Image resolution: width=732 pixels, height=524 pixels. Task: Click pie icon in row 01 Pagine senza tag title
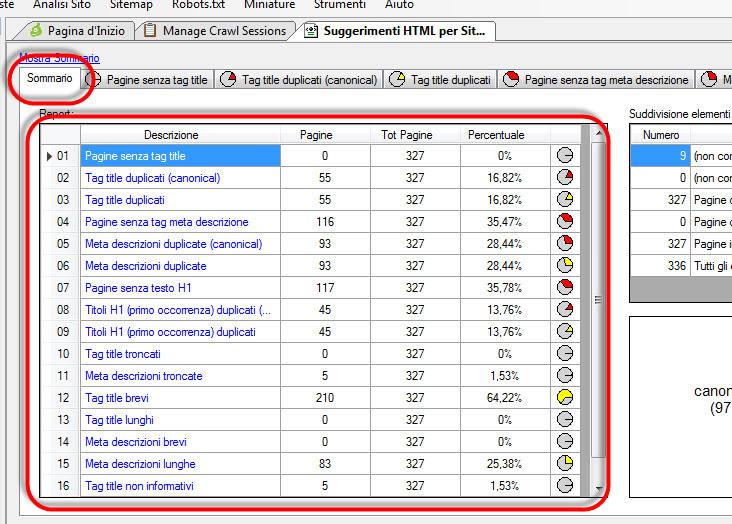[565, 156]
